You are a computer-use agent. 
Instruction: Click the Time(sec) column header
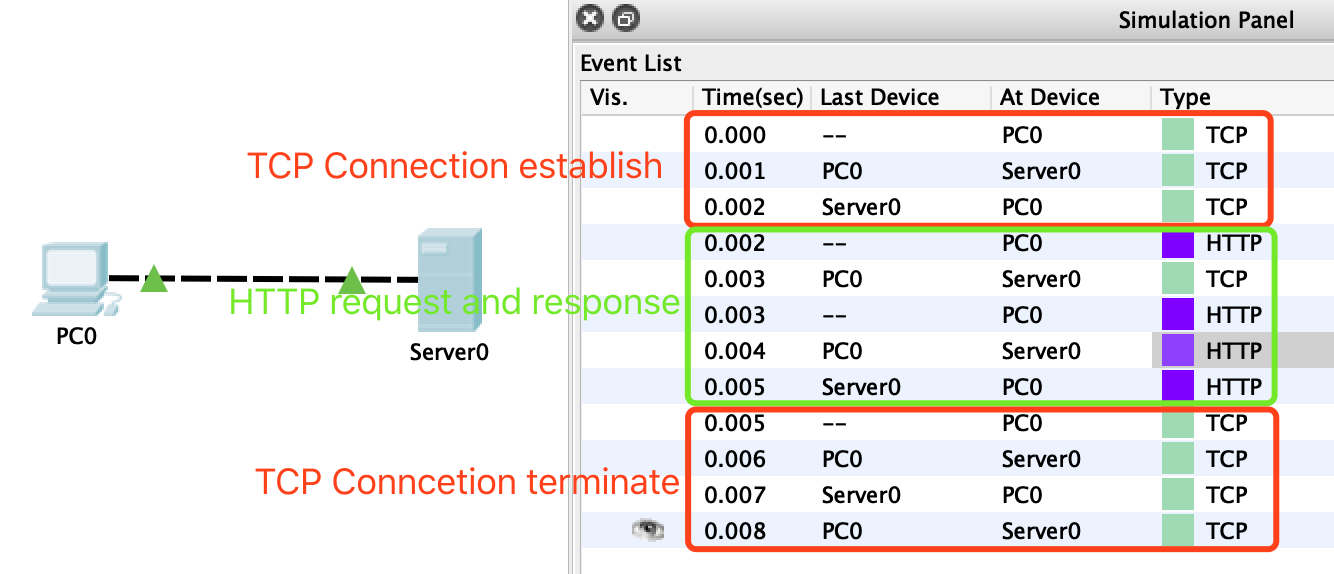pos(752,97)
